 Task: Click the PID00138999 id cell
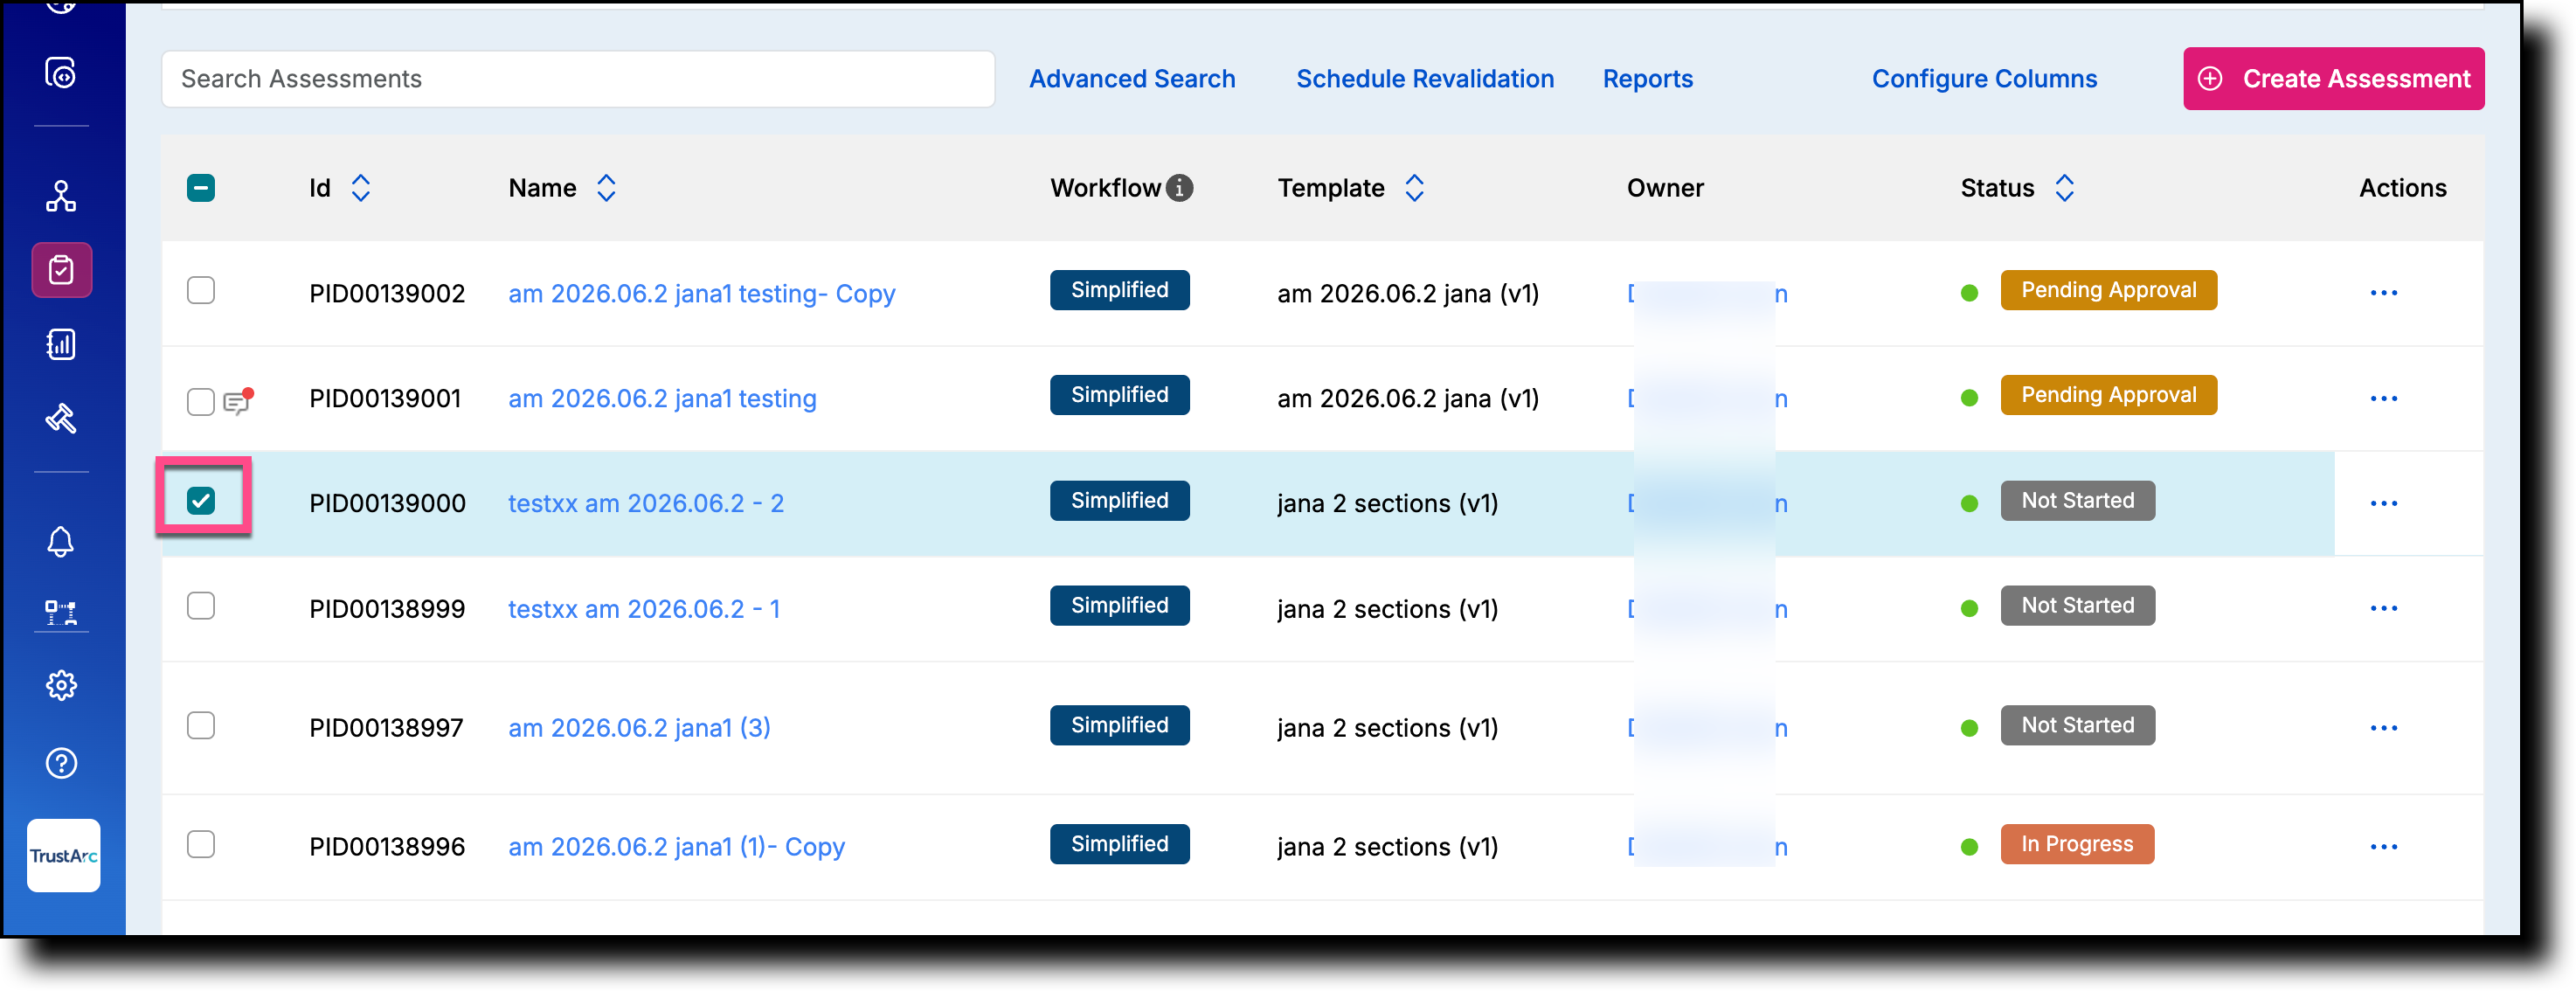[x=387, y=609]
